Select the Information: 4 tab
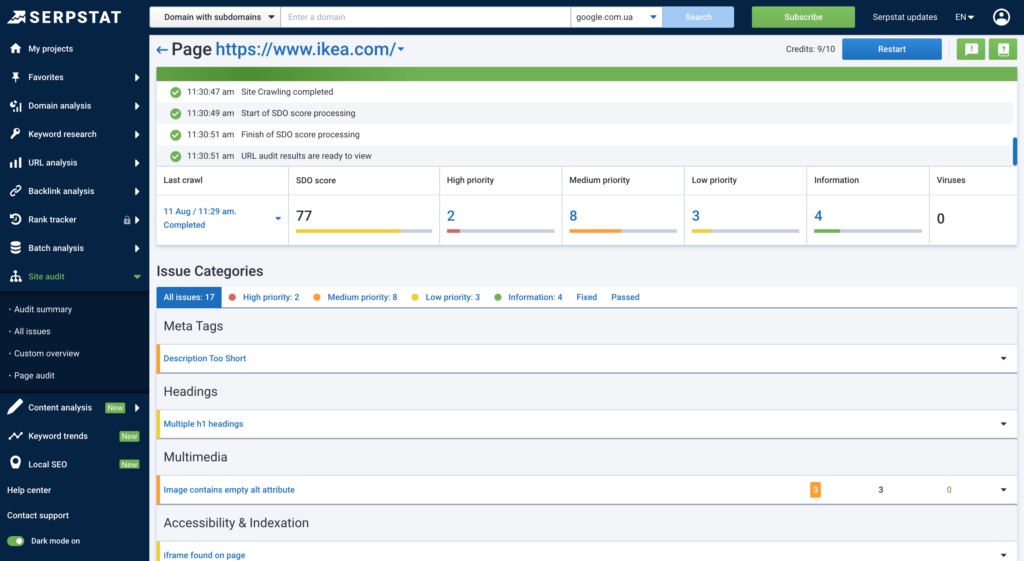The width and height of the screenshot is (1024, 561). tap(528, 297)
